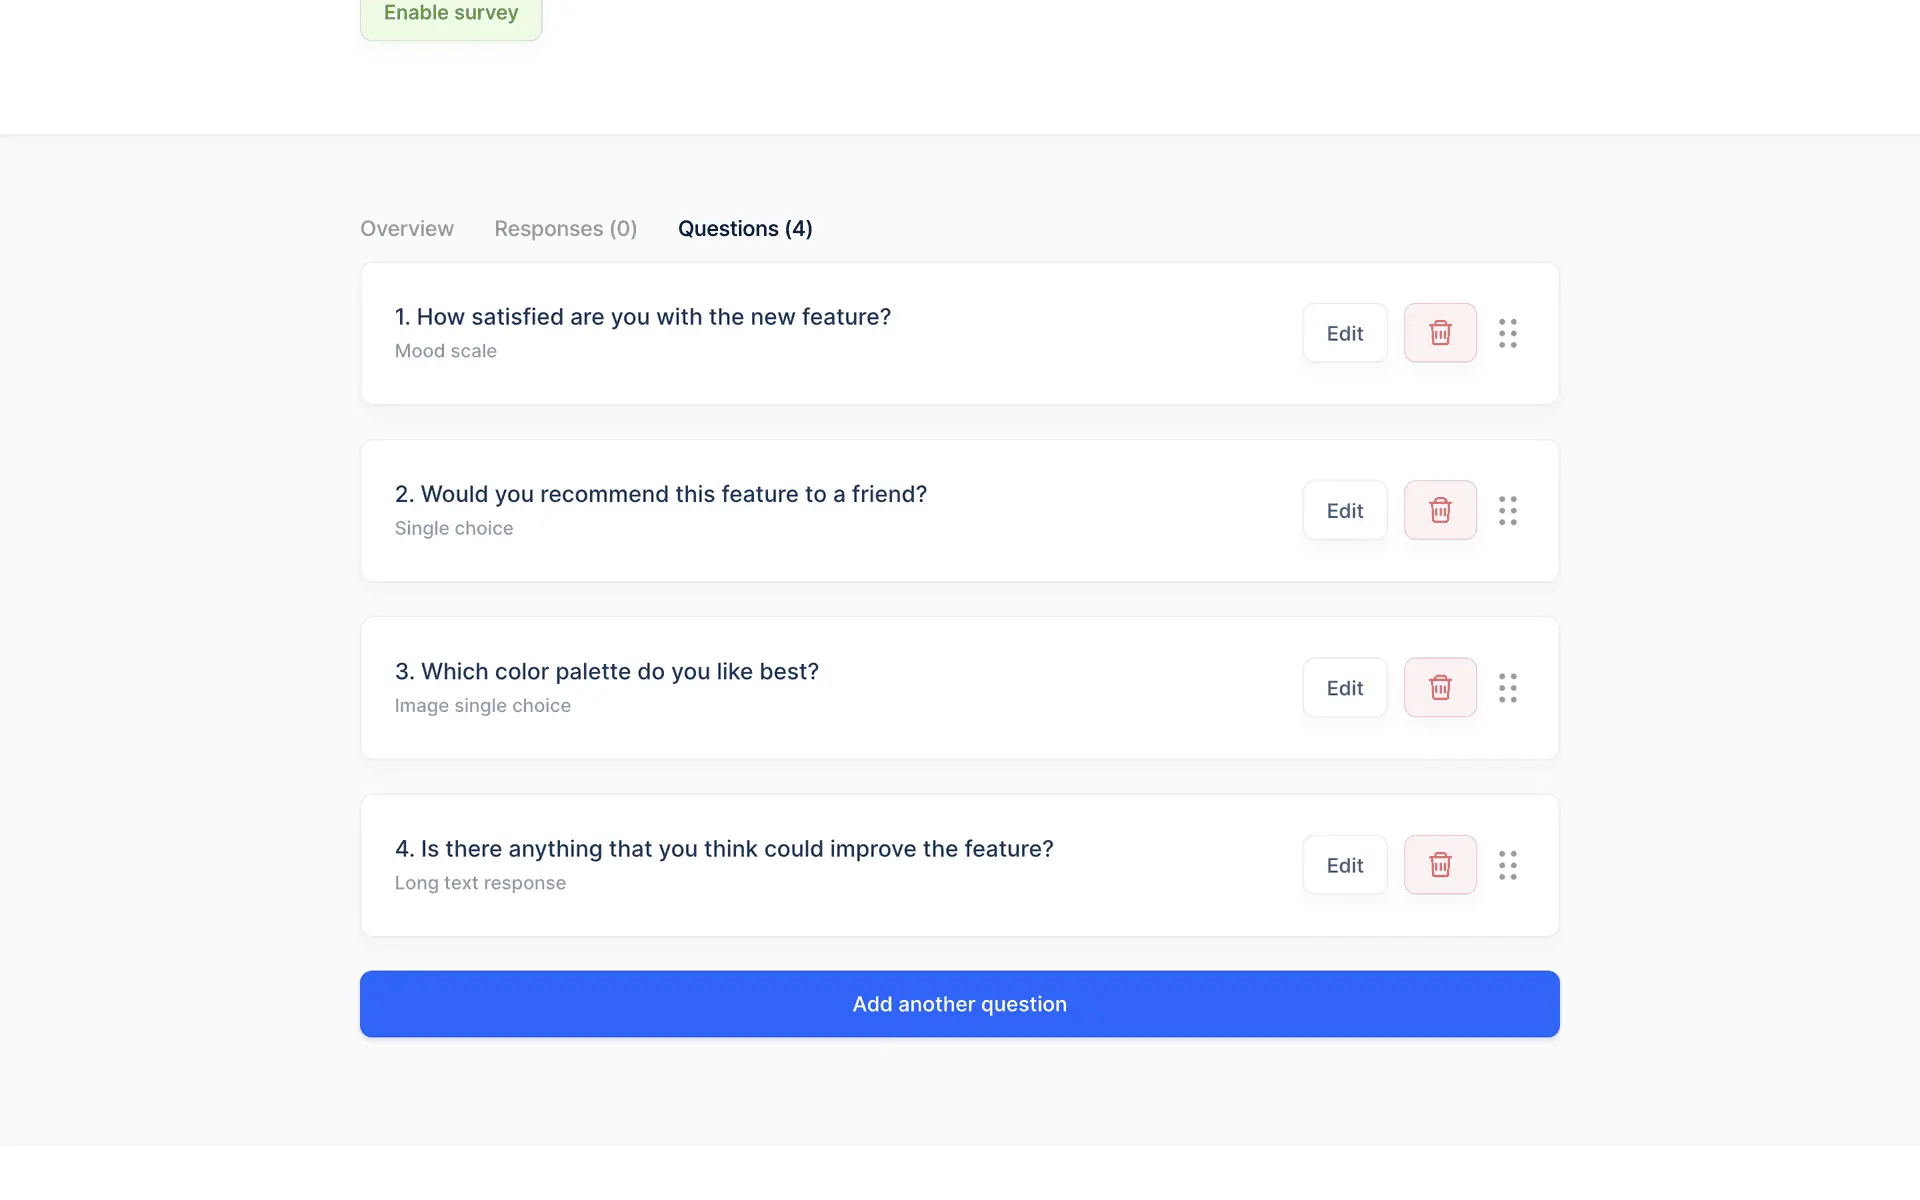1920x1200 pixels.
Task: Switch to the Overview tab
Action: [407, 229]
